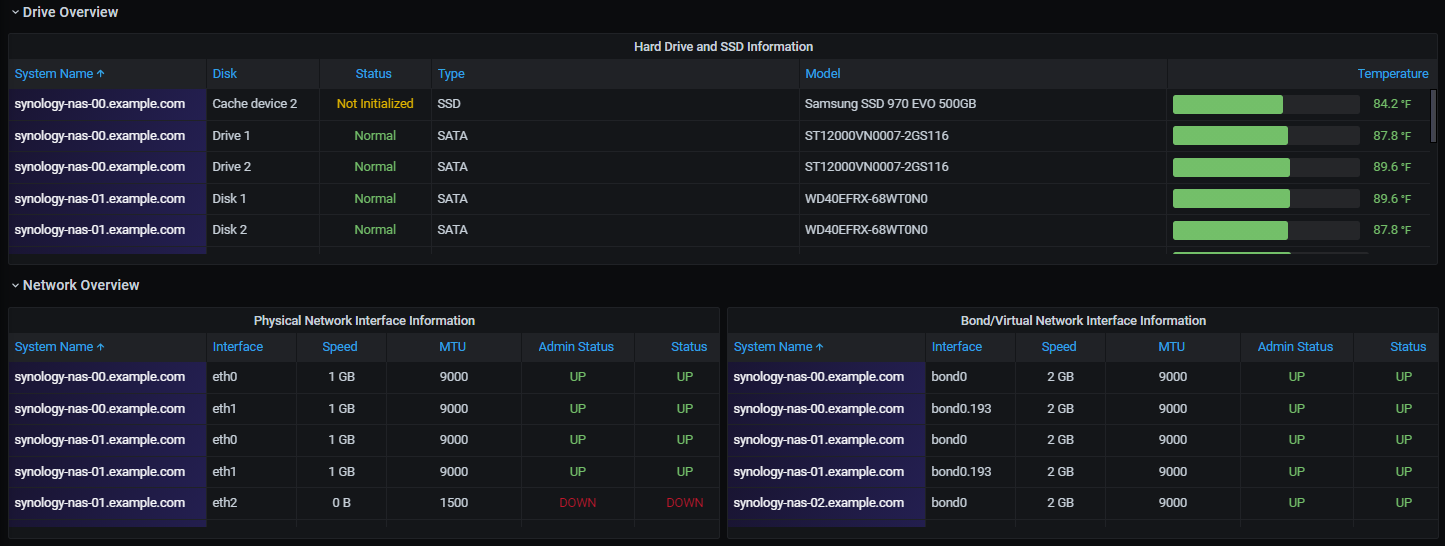Image resolution: width=1445 pixels, height=546 pixels.
Task: Sort Physical Network table by Speed header
Action: pos(340,347)
